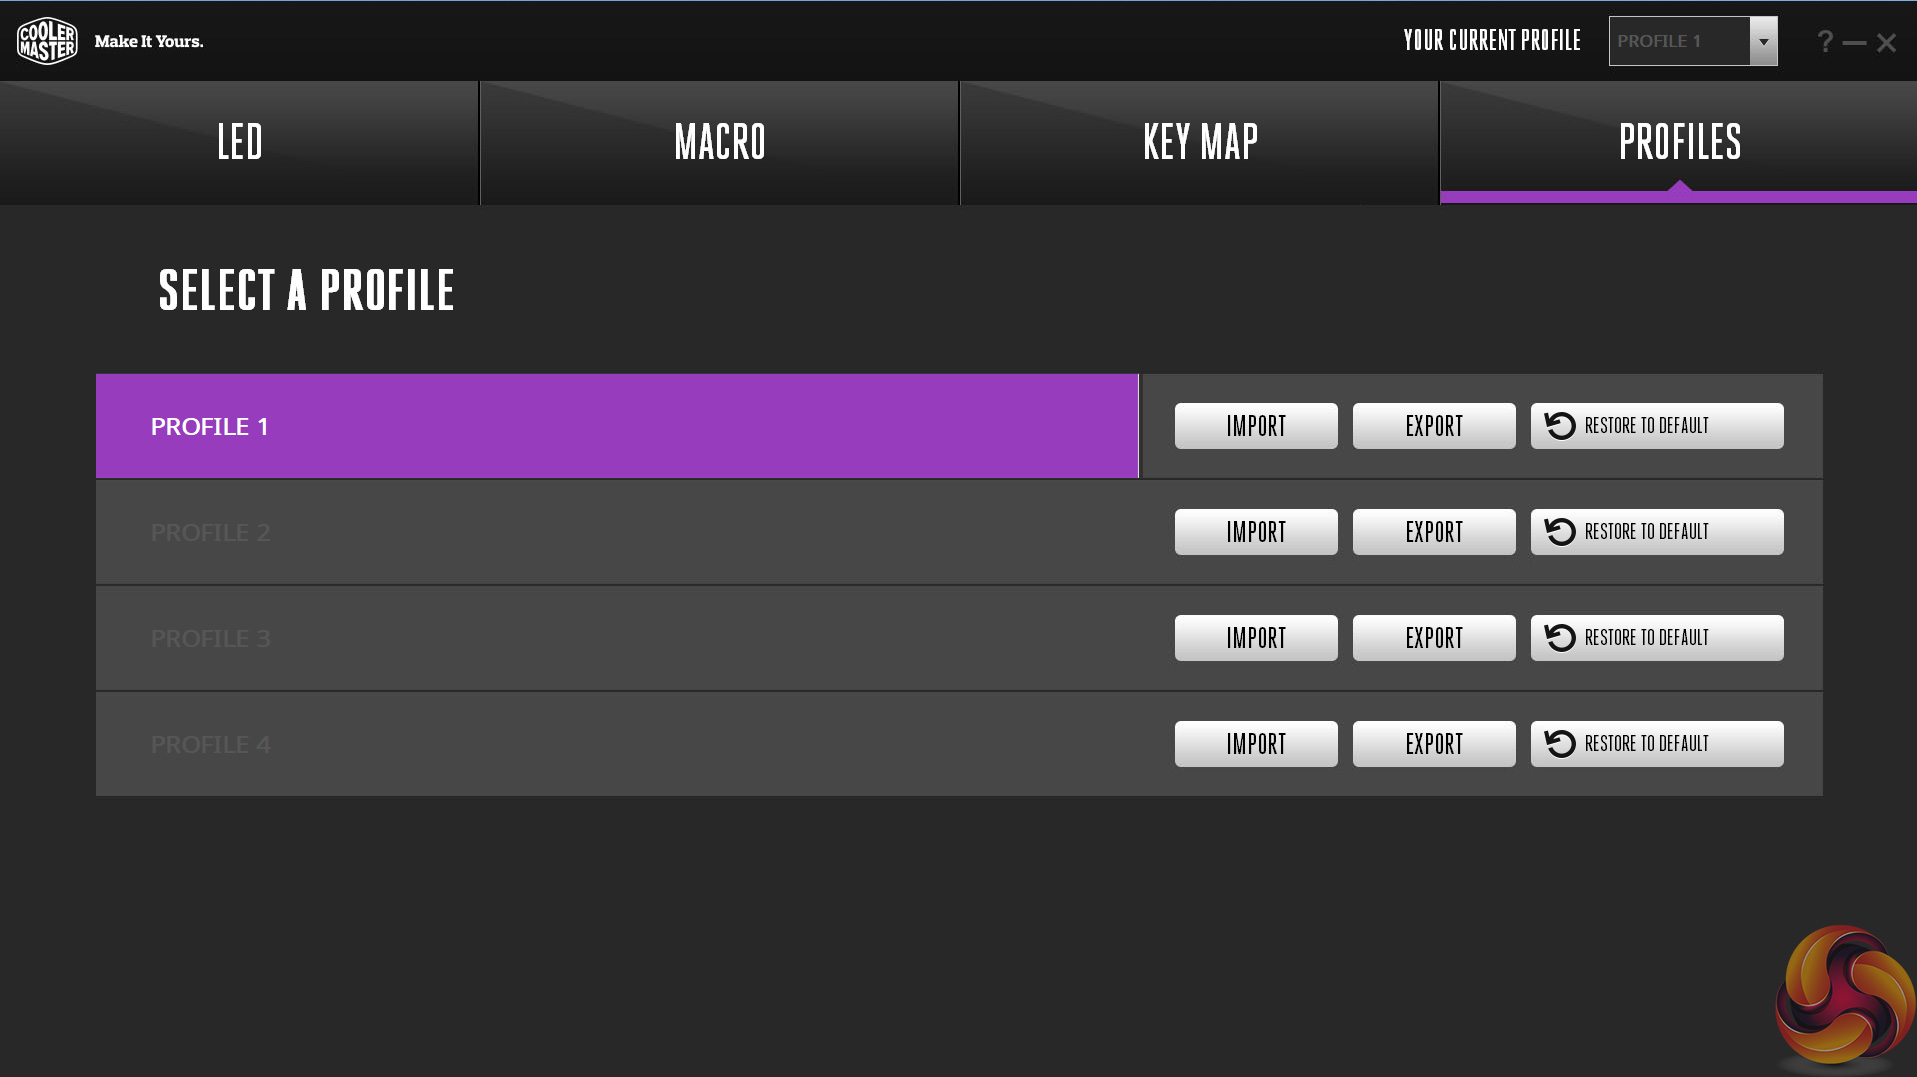Switch to the LED tab
Image resolution: width=1917 pixels, height=1077 pixels.
pos(240,142)
